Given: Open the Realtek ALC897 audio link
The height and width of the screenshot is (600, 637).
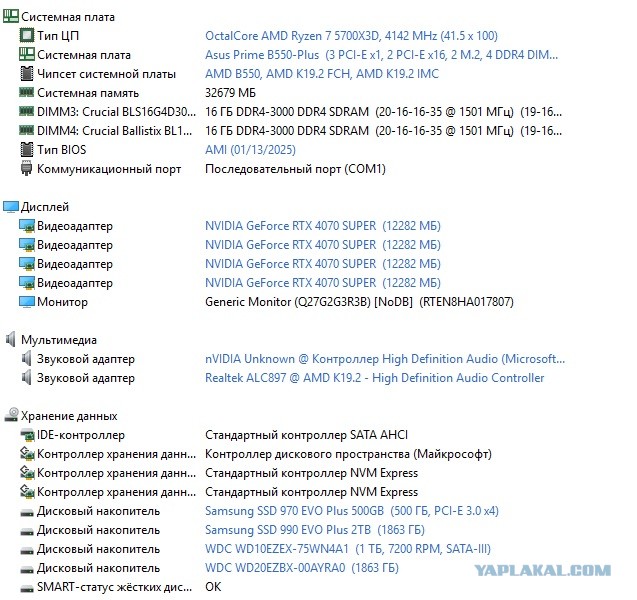Looking at the screenshot, I should coord(374,378).
